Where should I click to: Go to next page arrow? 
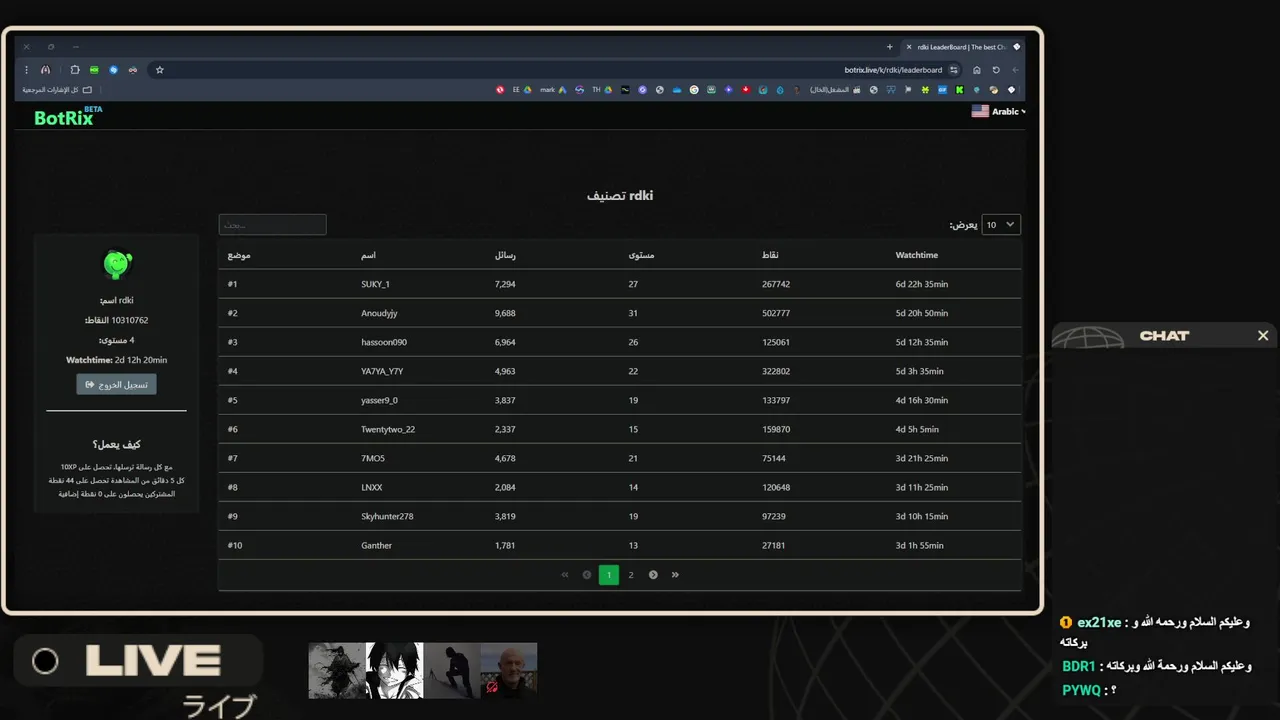(x=653, y=575)
